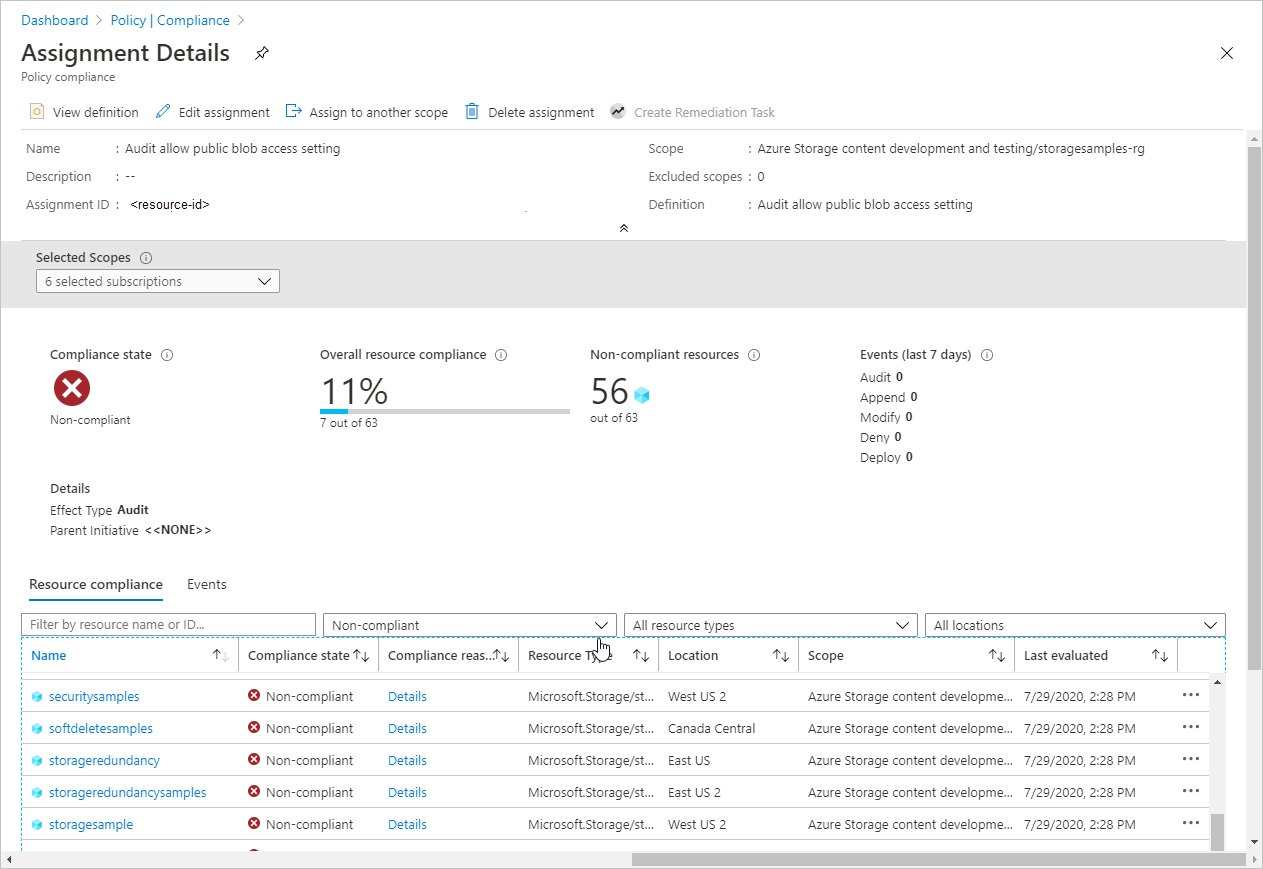The image size is (1263, 869).
Task: Click the Edit assignment pencil icon
Action: (x=162, y=112)
